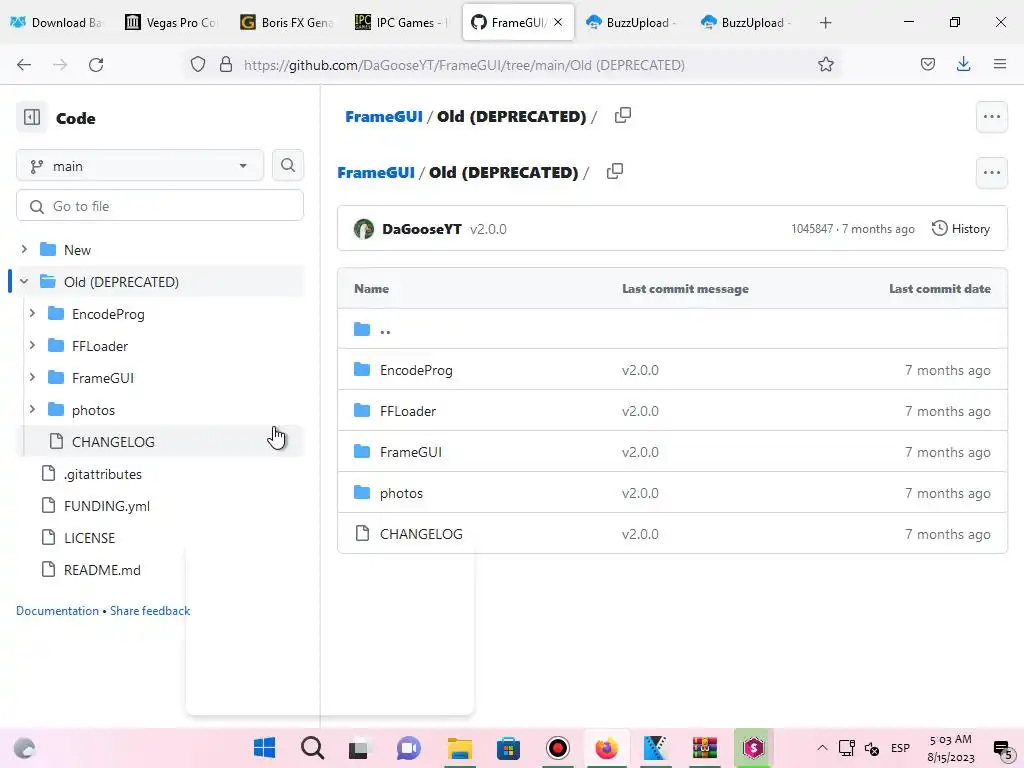This screenshot has height=768, width=1024.
Task: Show tracking protection shield info
Action: pyautogui.click(x=198, y=65)
